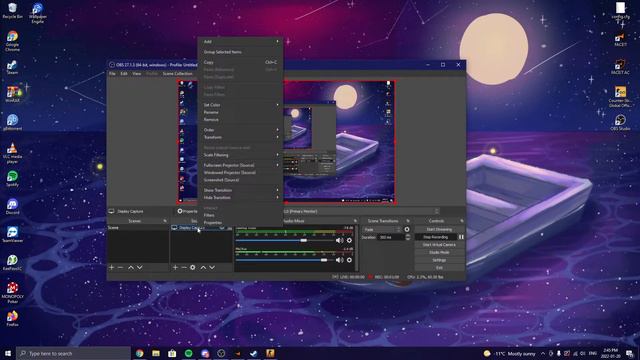Expand the Add submenu

coord(240,42)
